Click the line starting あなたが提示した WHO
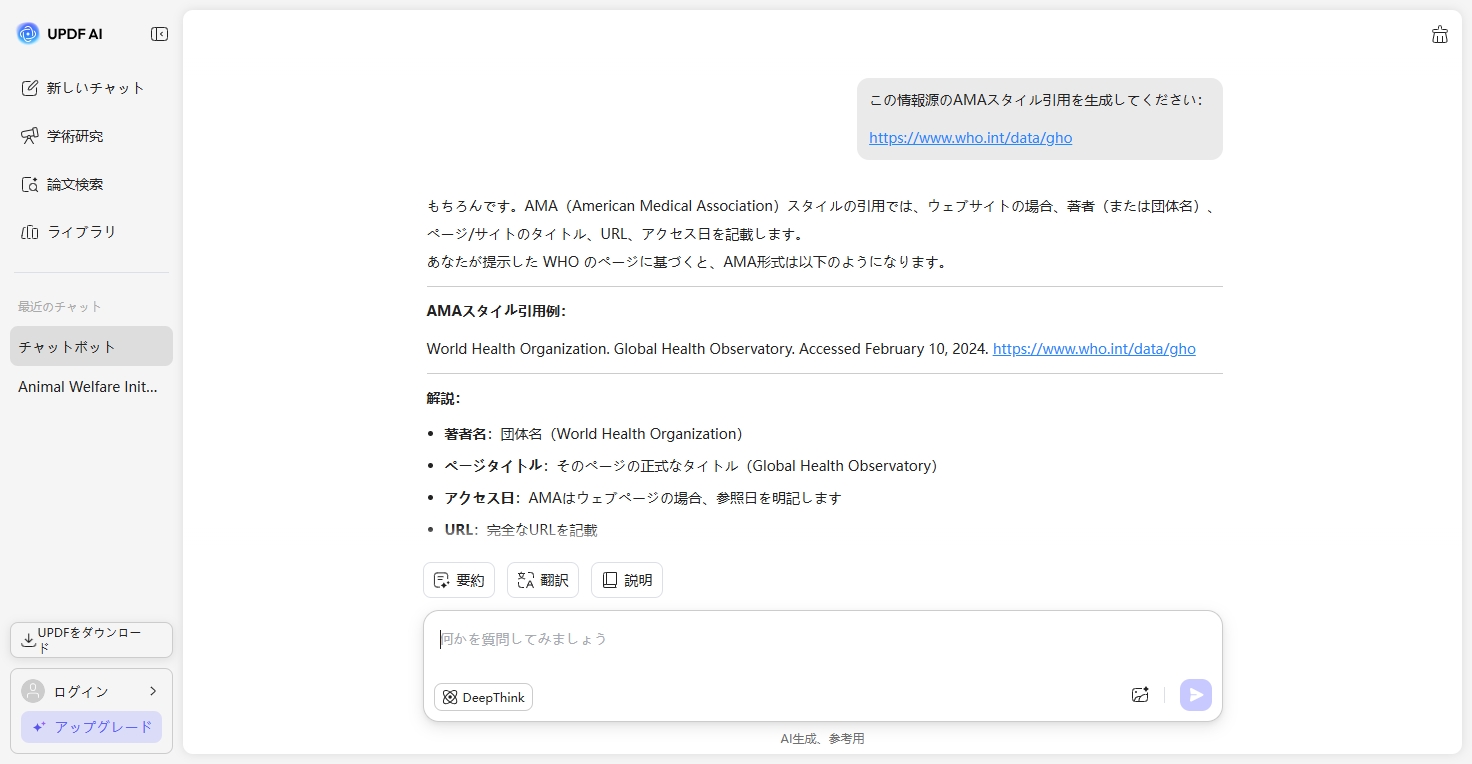The width and height of the screenshot is (1472, 764). (x=687, y=263)
